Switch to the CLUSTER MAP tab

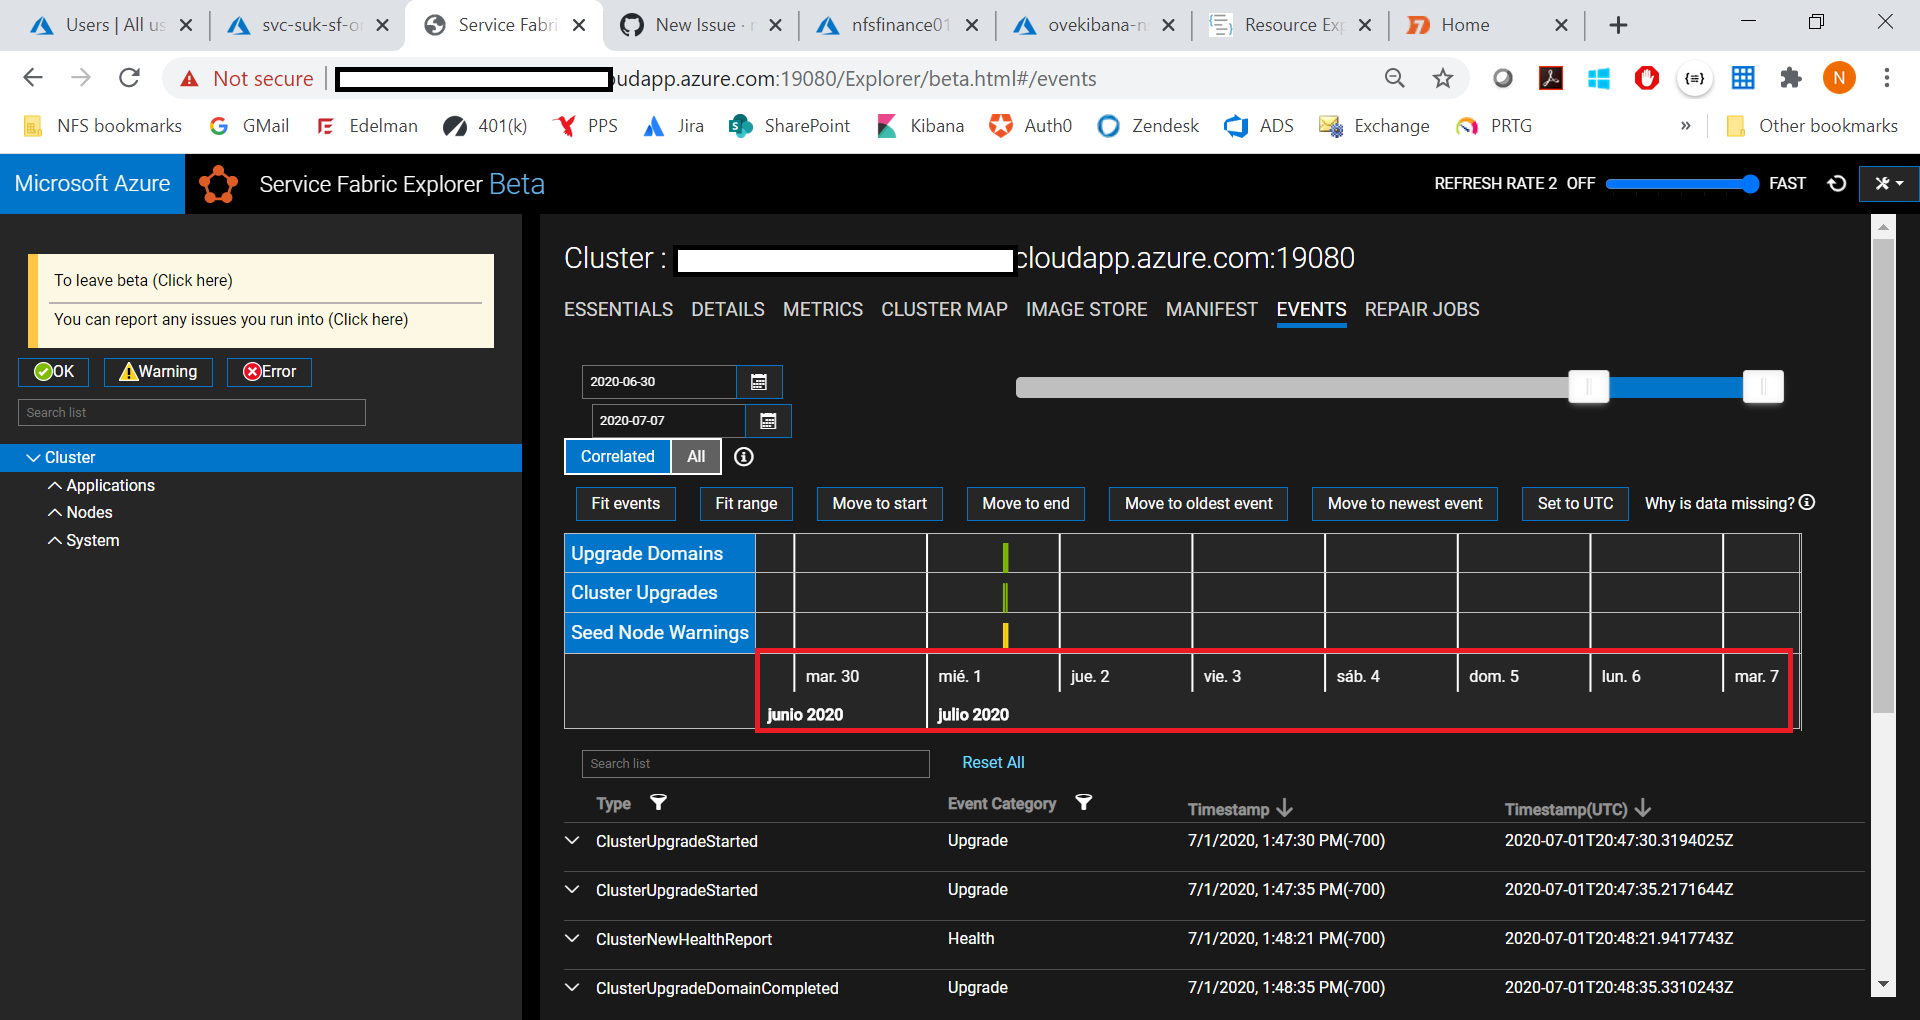pyautogui.click(x=943, y=309)
